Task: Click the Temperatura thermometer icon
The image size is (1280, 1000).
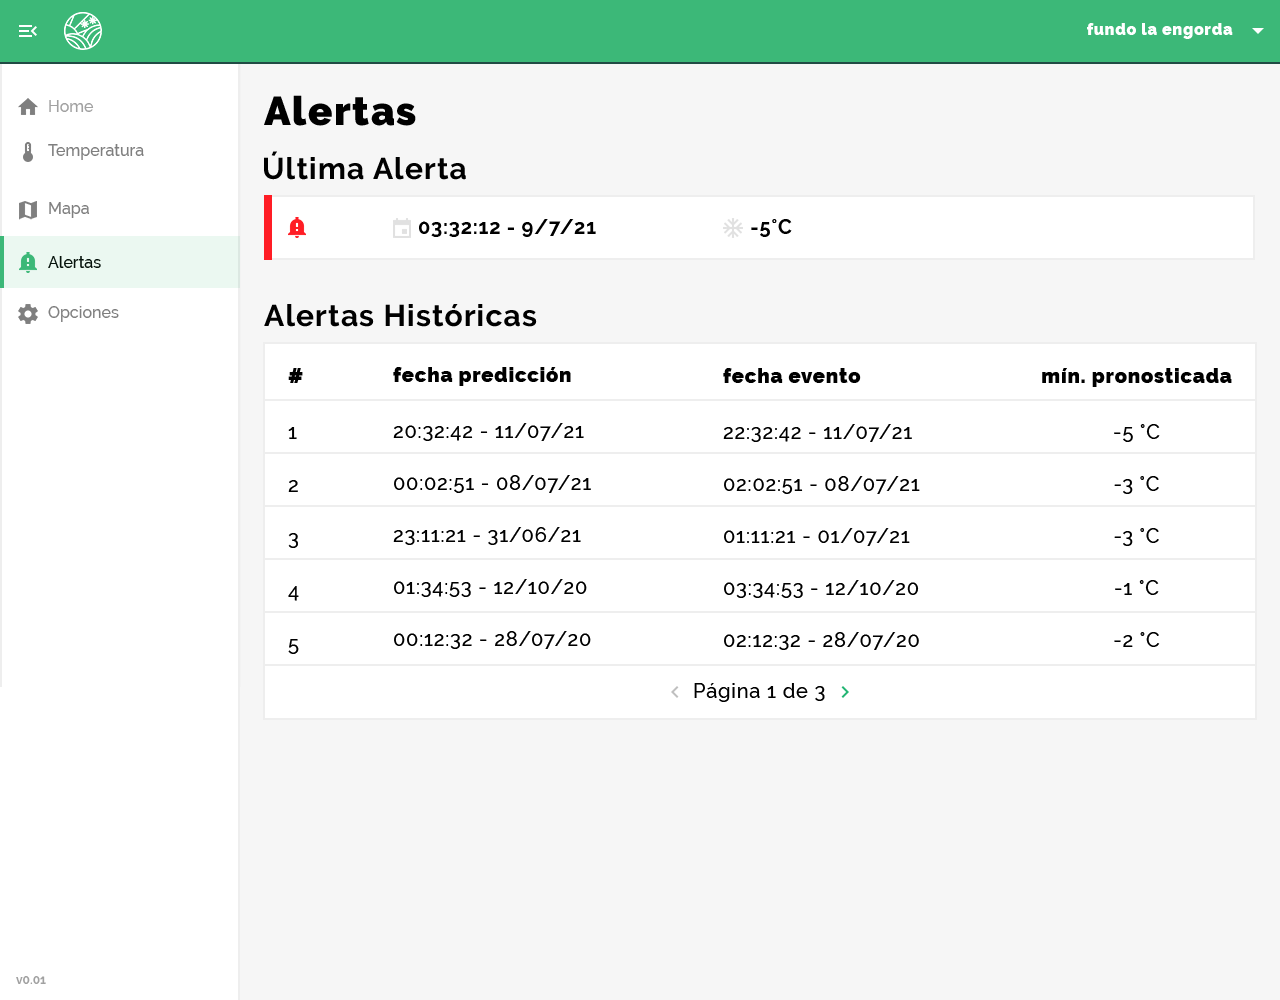Action: coord(28,152)
